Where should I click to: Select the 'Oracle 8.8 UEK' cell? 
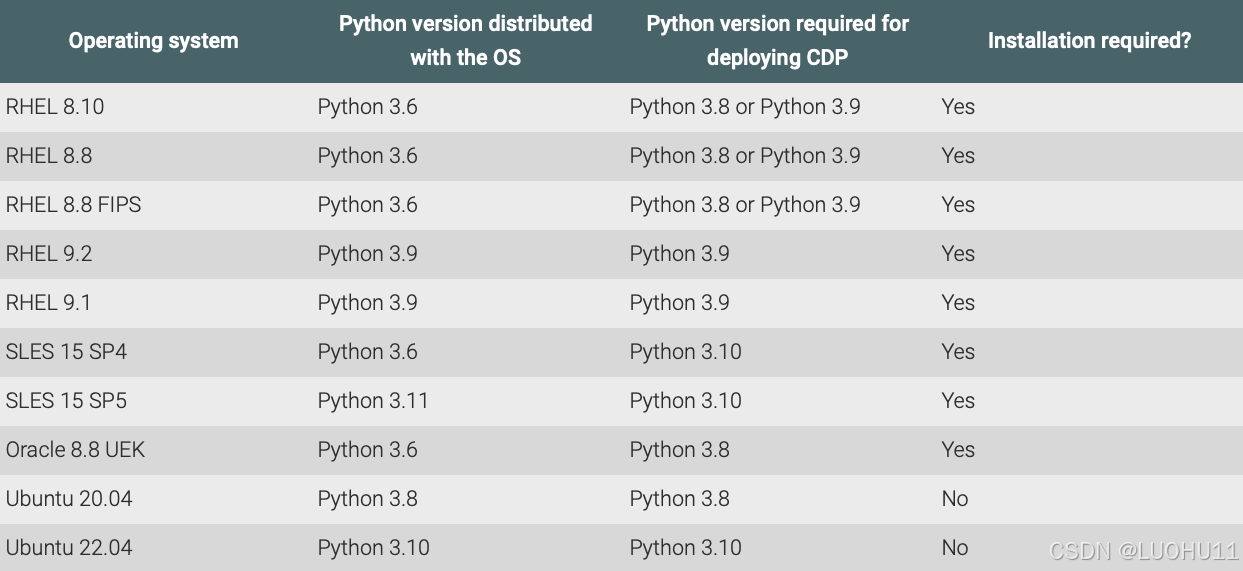76,450
